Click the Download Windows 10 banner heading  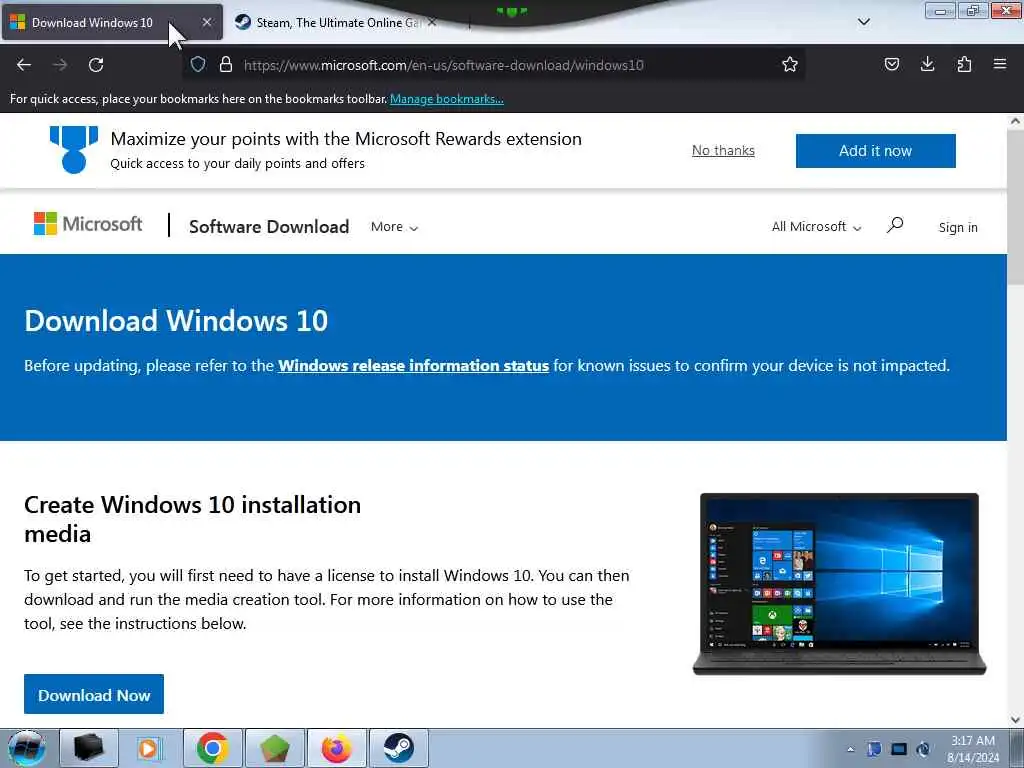[x=176, y=321]
